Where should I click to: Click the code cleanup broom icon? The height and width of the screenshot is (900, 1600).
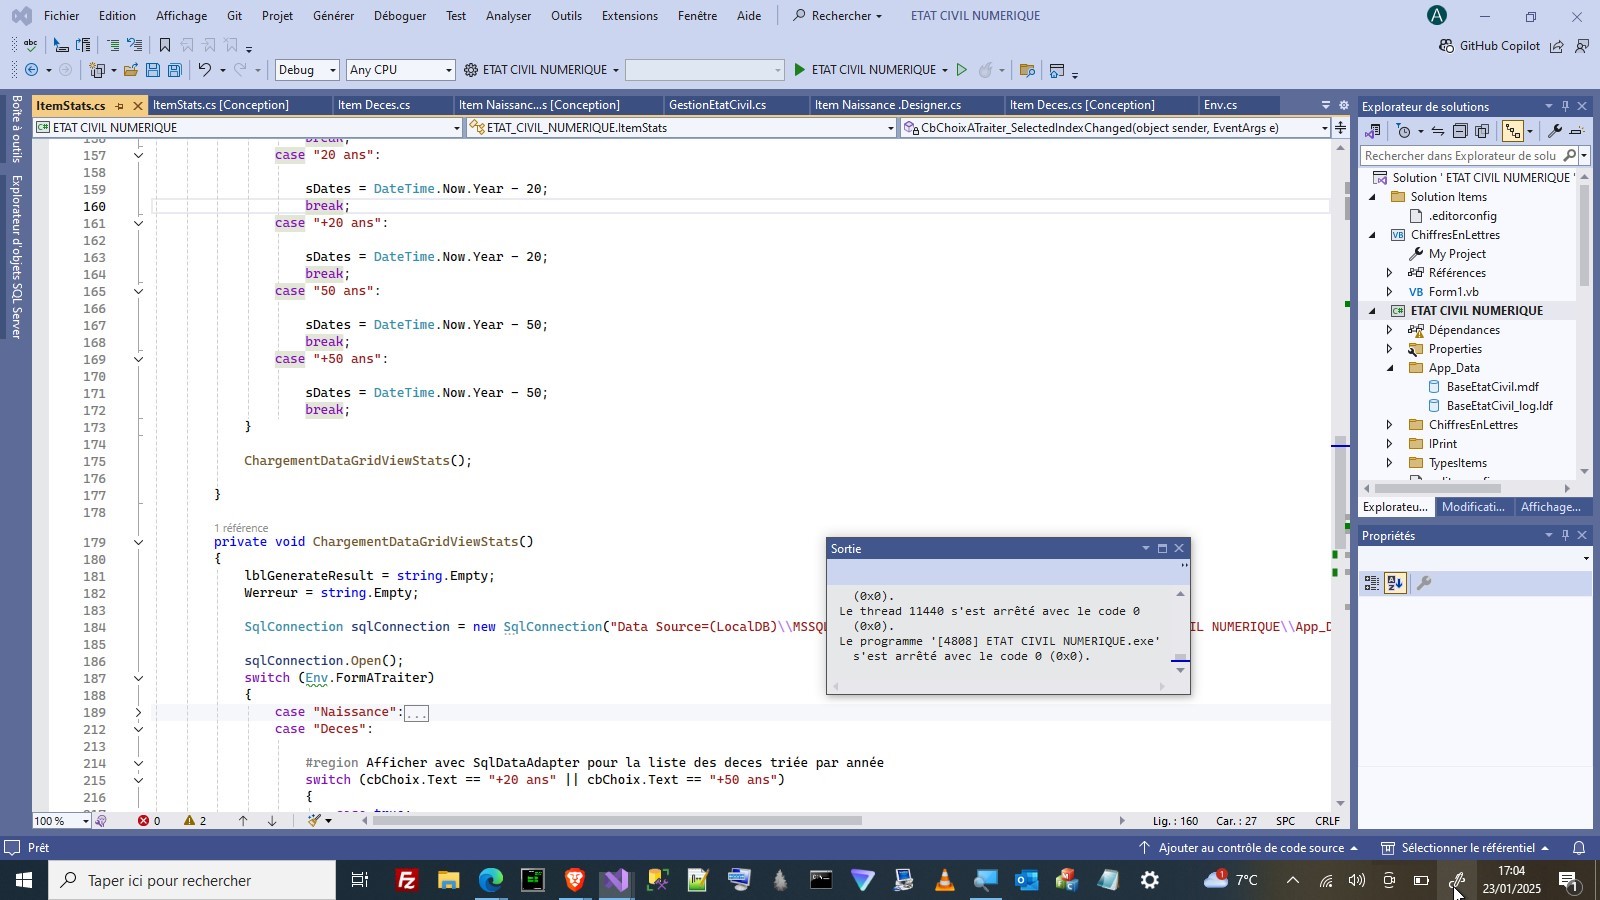click(x=315, y=821)
